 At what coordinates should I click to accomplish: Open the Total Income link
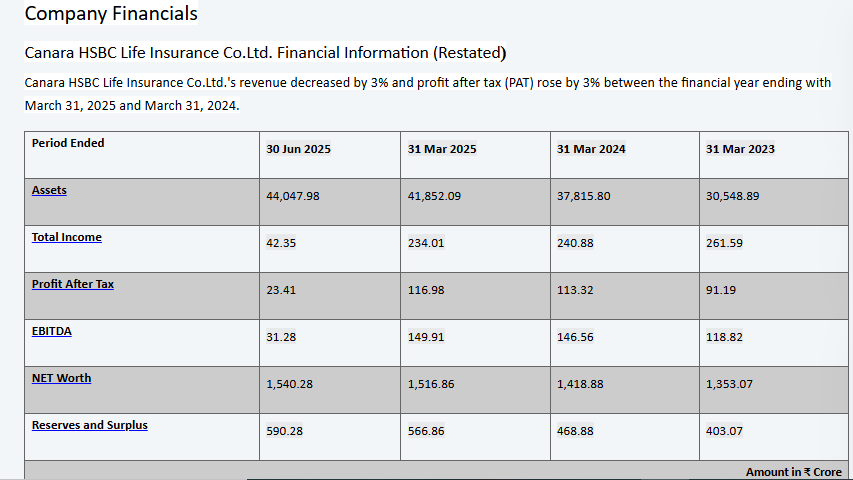click(x=66, y=237)
